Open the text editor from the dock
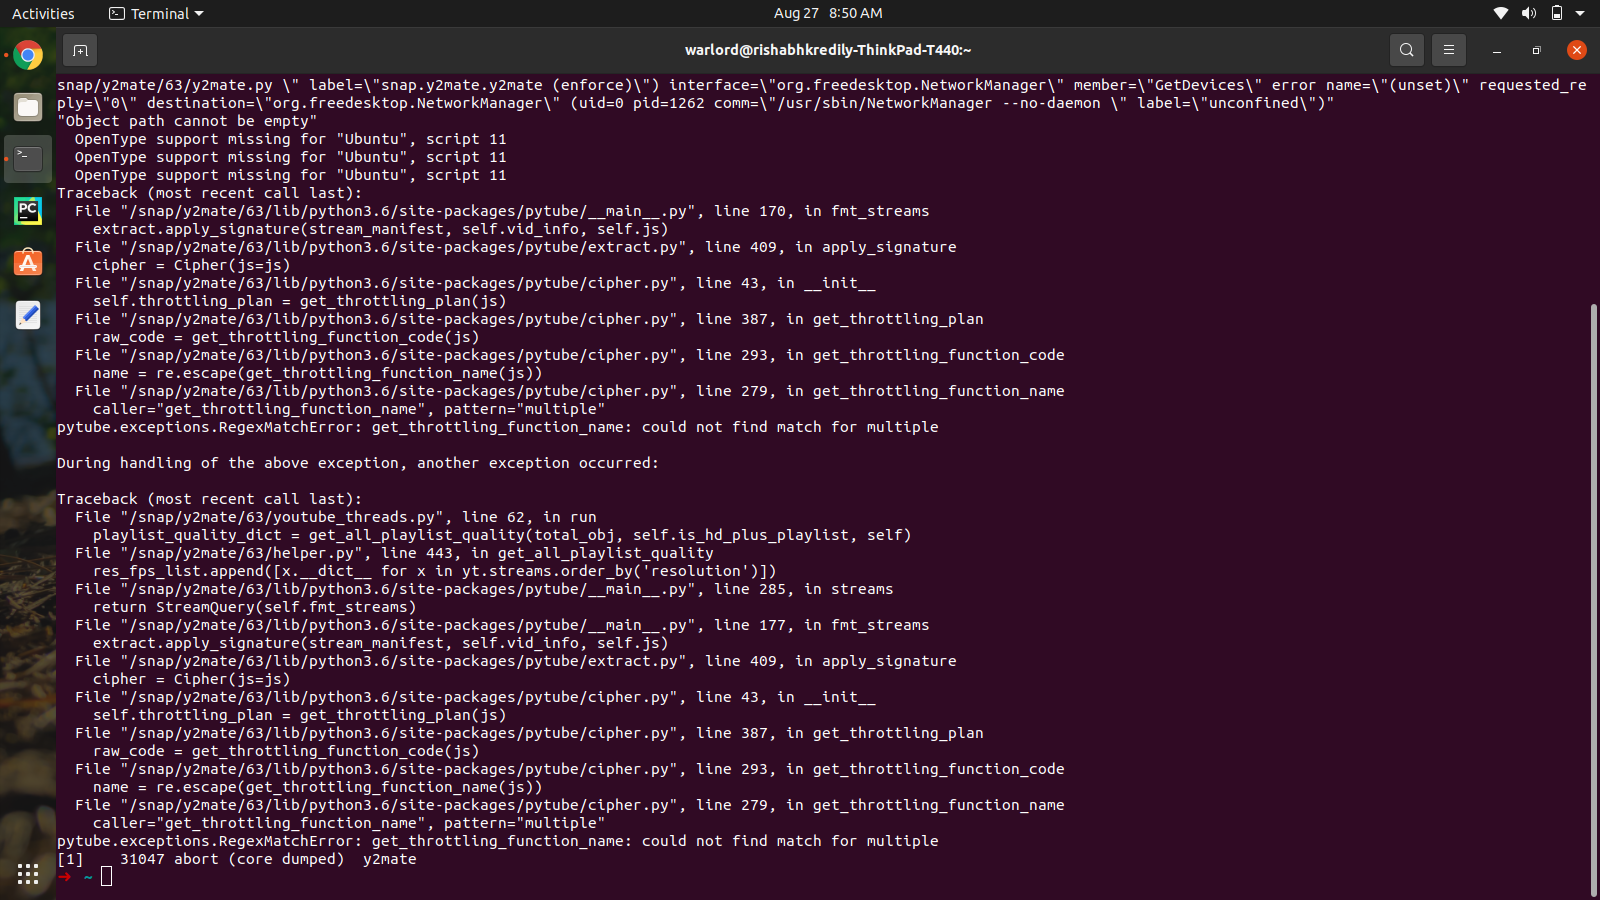The image size is (1600, 900). (27, 315)
